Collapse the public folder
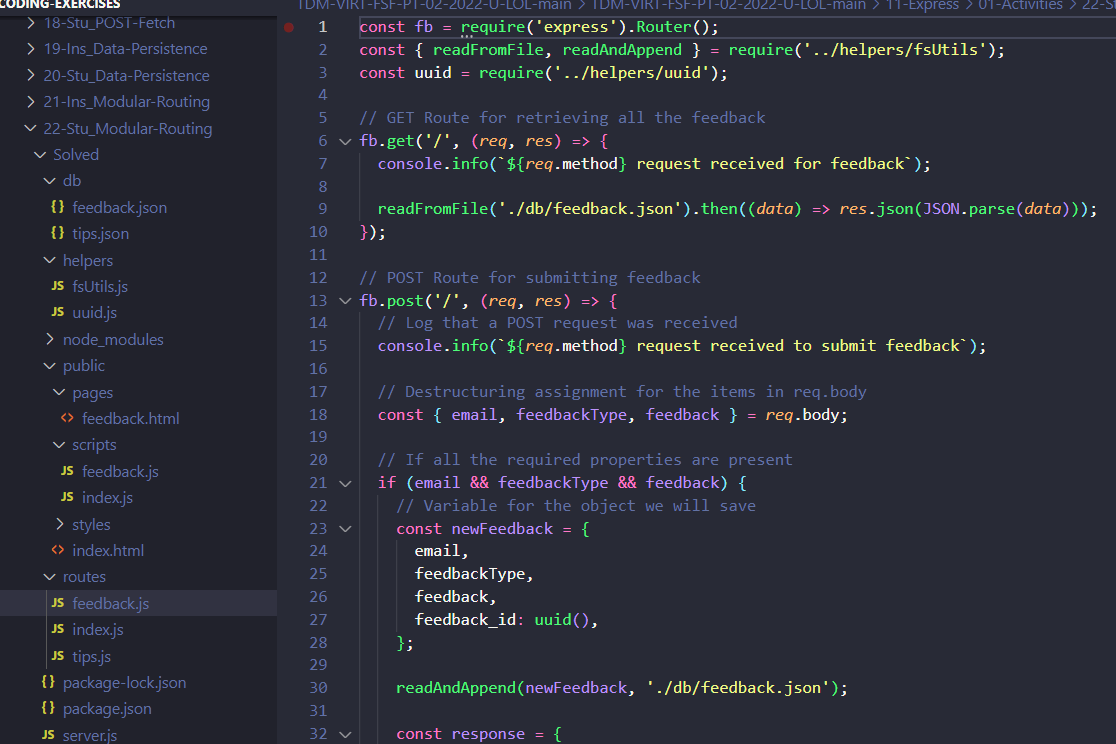The height and width of the screenshot is (744, 1116). click(50, 366)
